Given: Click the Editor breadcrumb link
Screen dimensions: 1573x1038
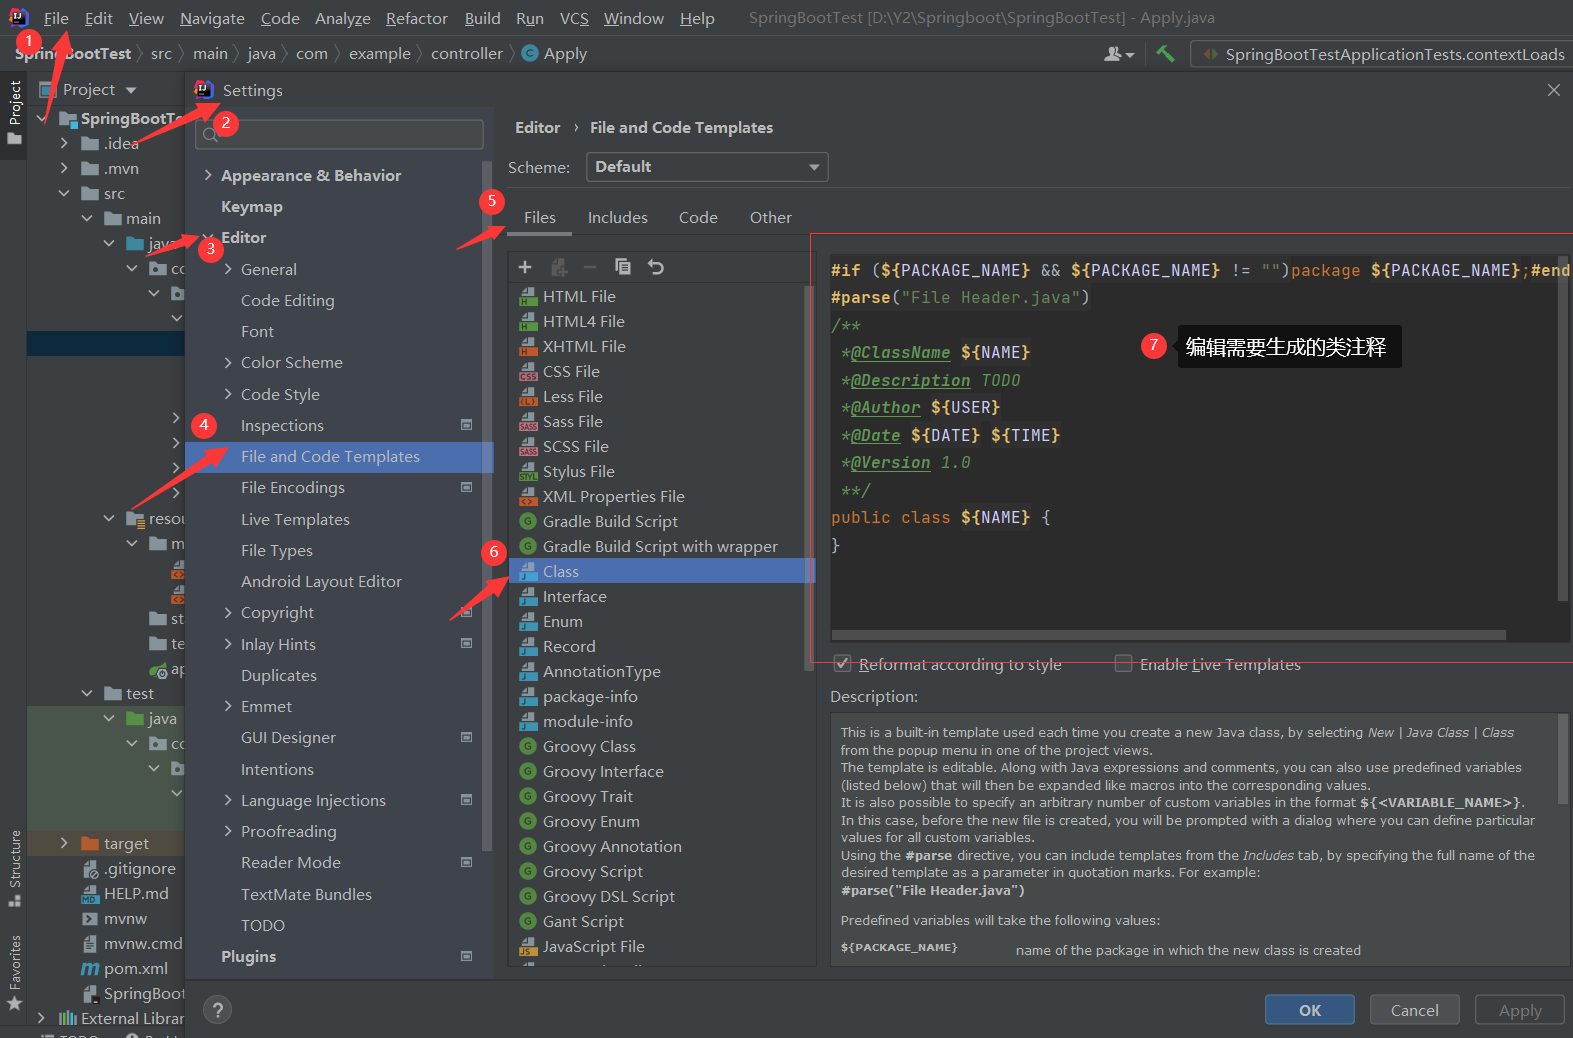Looking at the screenshot, I should coord(537,127).
